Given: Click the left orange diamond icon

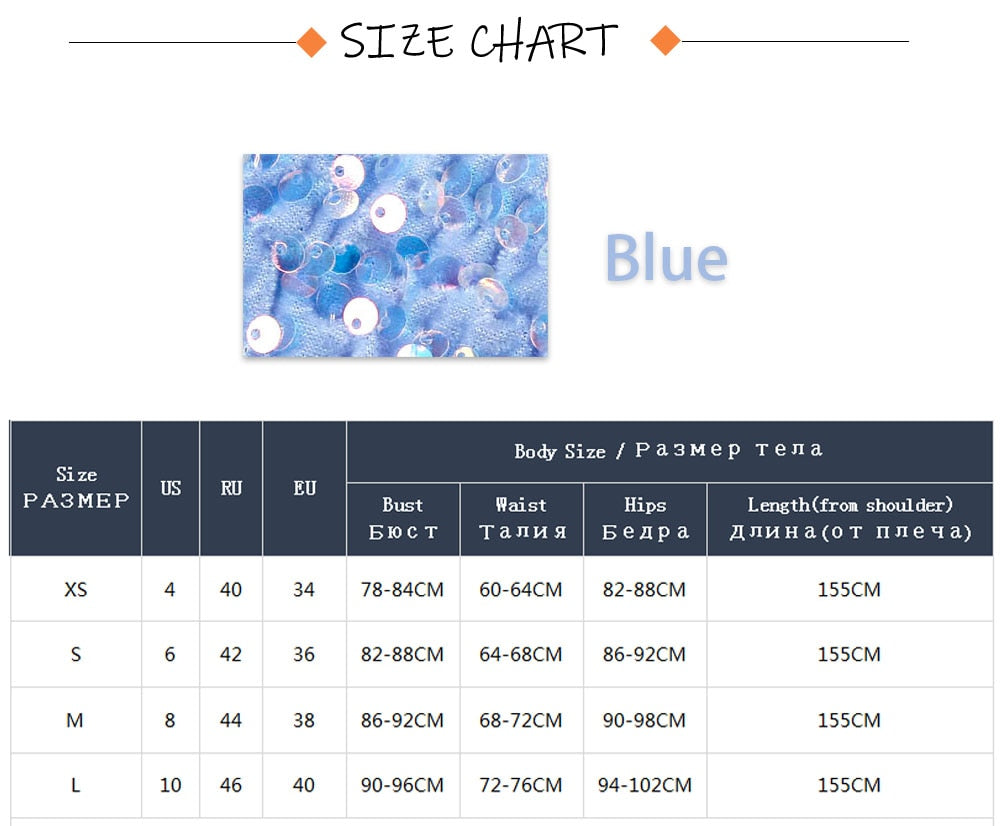Looking at the screenshot, I should tap(312, 43).
